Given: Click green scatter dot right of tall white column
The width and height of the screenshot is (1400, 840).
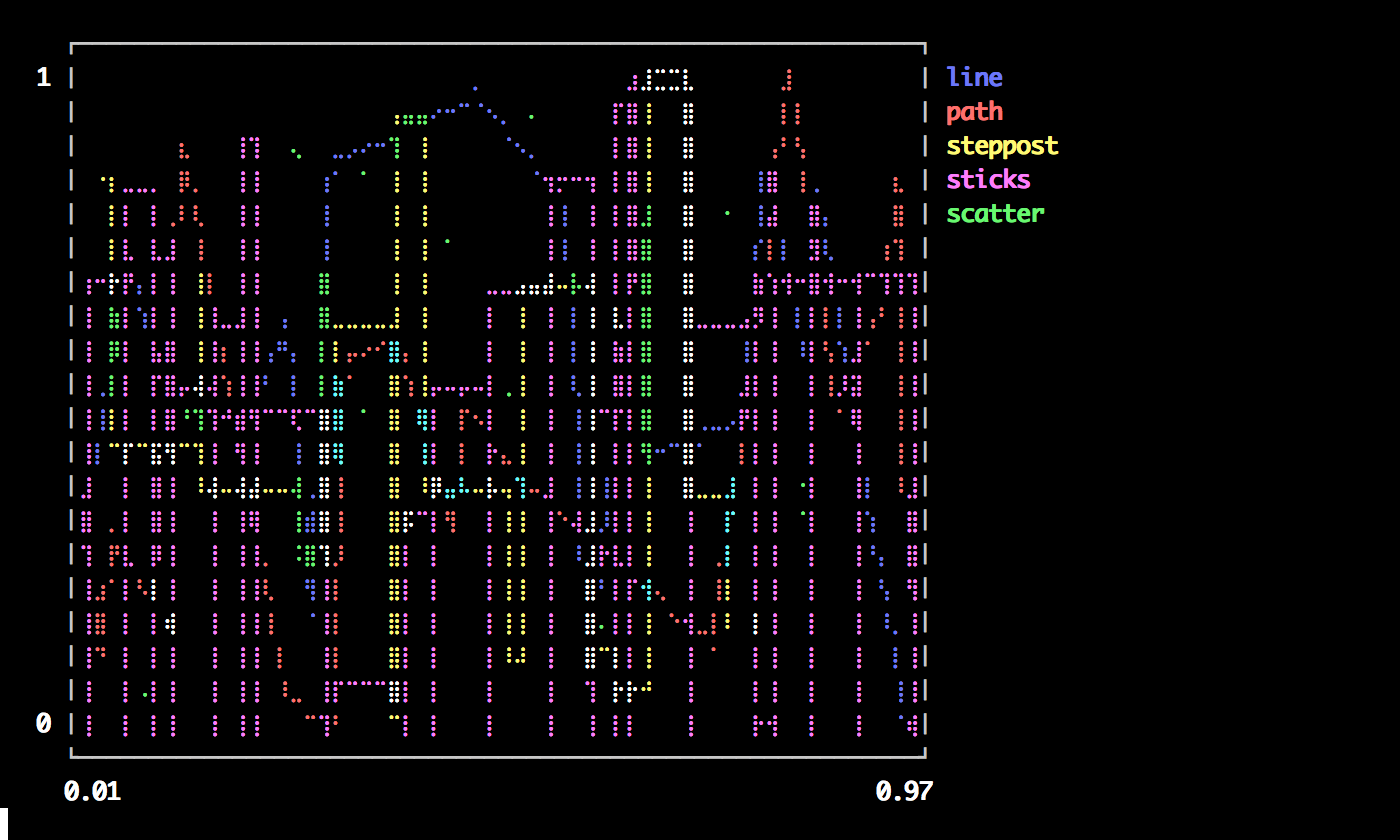Looking at the screenshot, I should pos(727,213).
